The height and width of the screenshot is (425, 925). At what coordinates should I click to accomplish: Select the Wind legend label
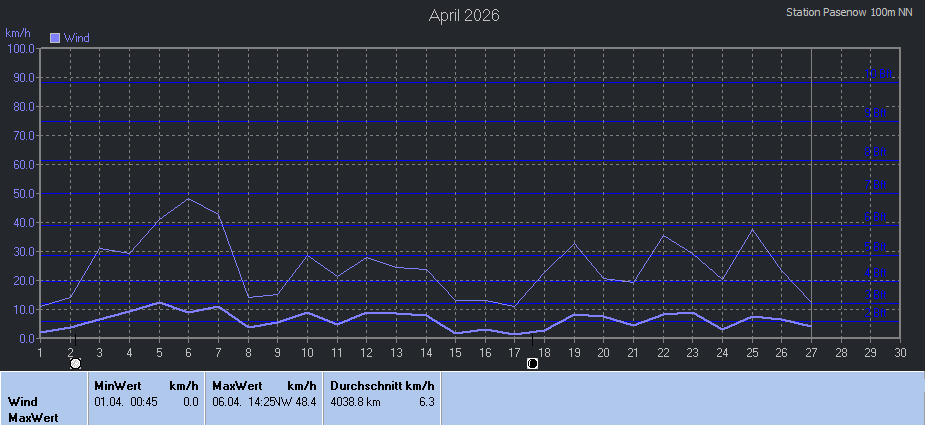tap(77, 38)
